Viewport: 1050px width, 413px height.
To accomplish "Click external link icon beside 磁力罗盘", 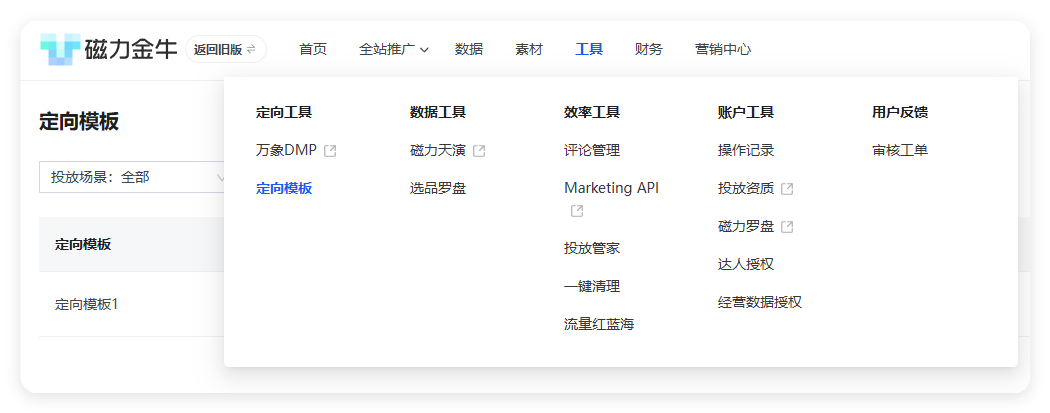I will [x=788, y=228].
